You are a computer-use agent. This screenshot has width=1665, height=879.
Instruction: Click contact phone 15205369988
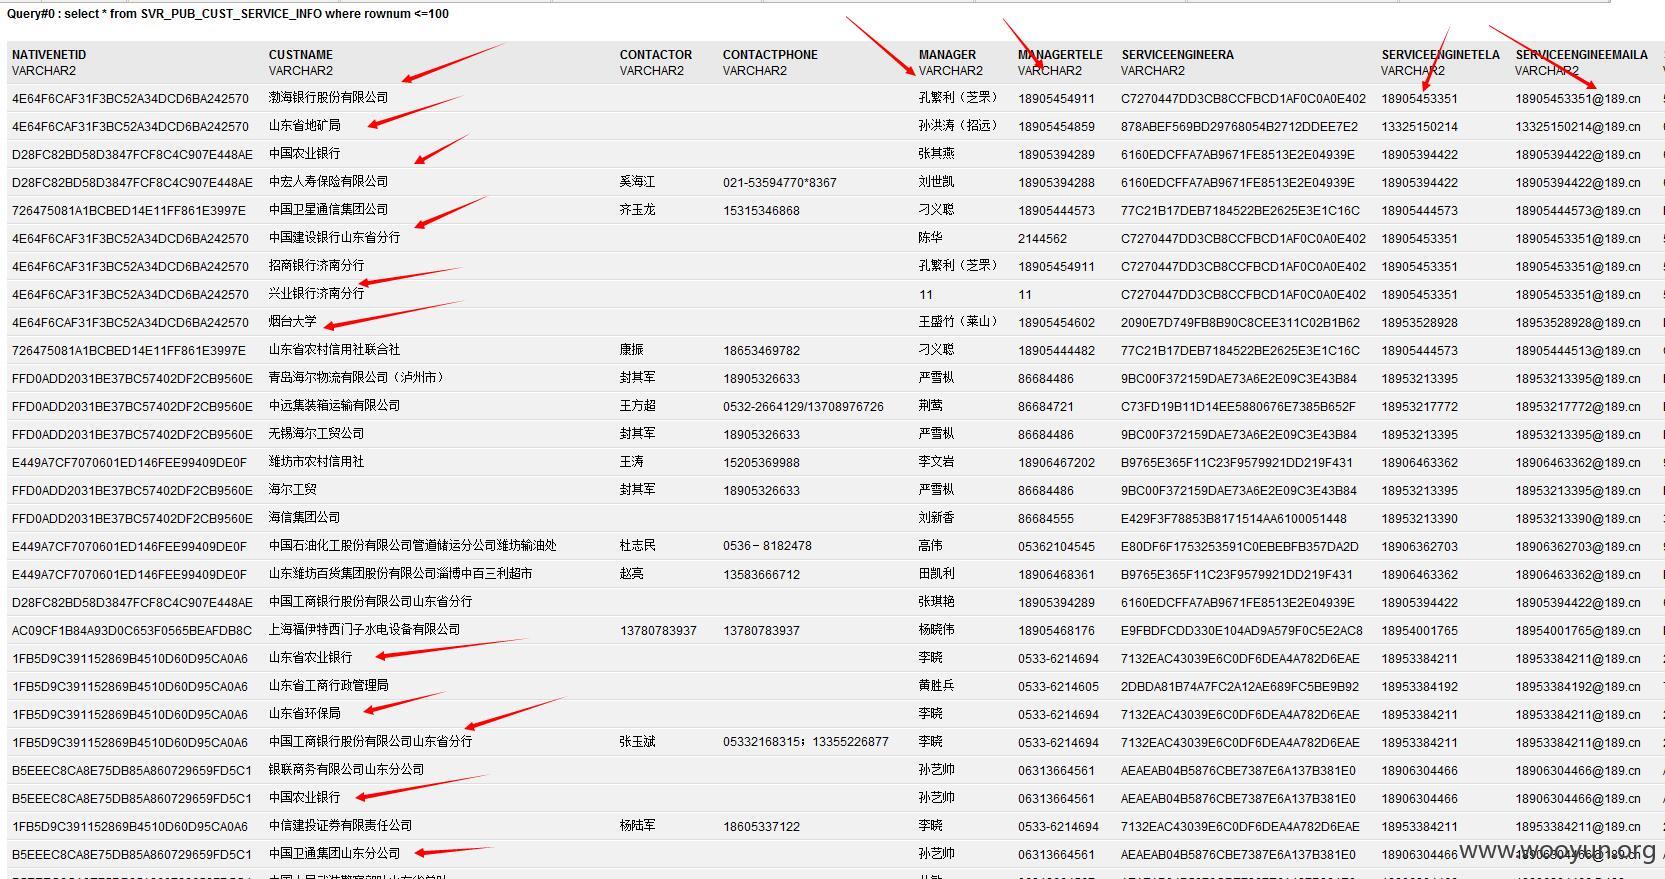click(761, 463)
